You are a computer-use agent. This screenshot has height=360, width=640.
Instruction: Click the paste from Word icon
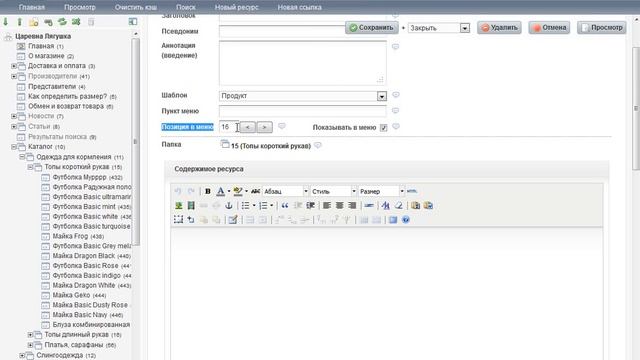(428, 205)
